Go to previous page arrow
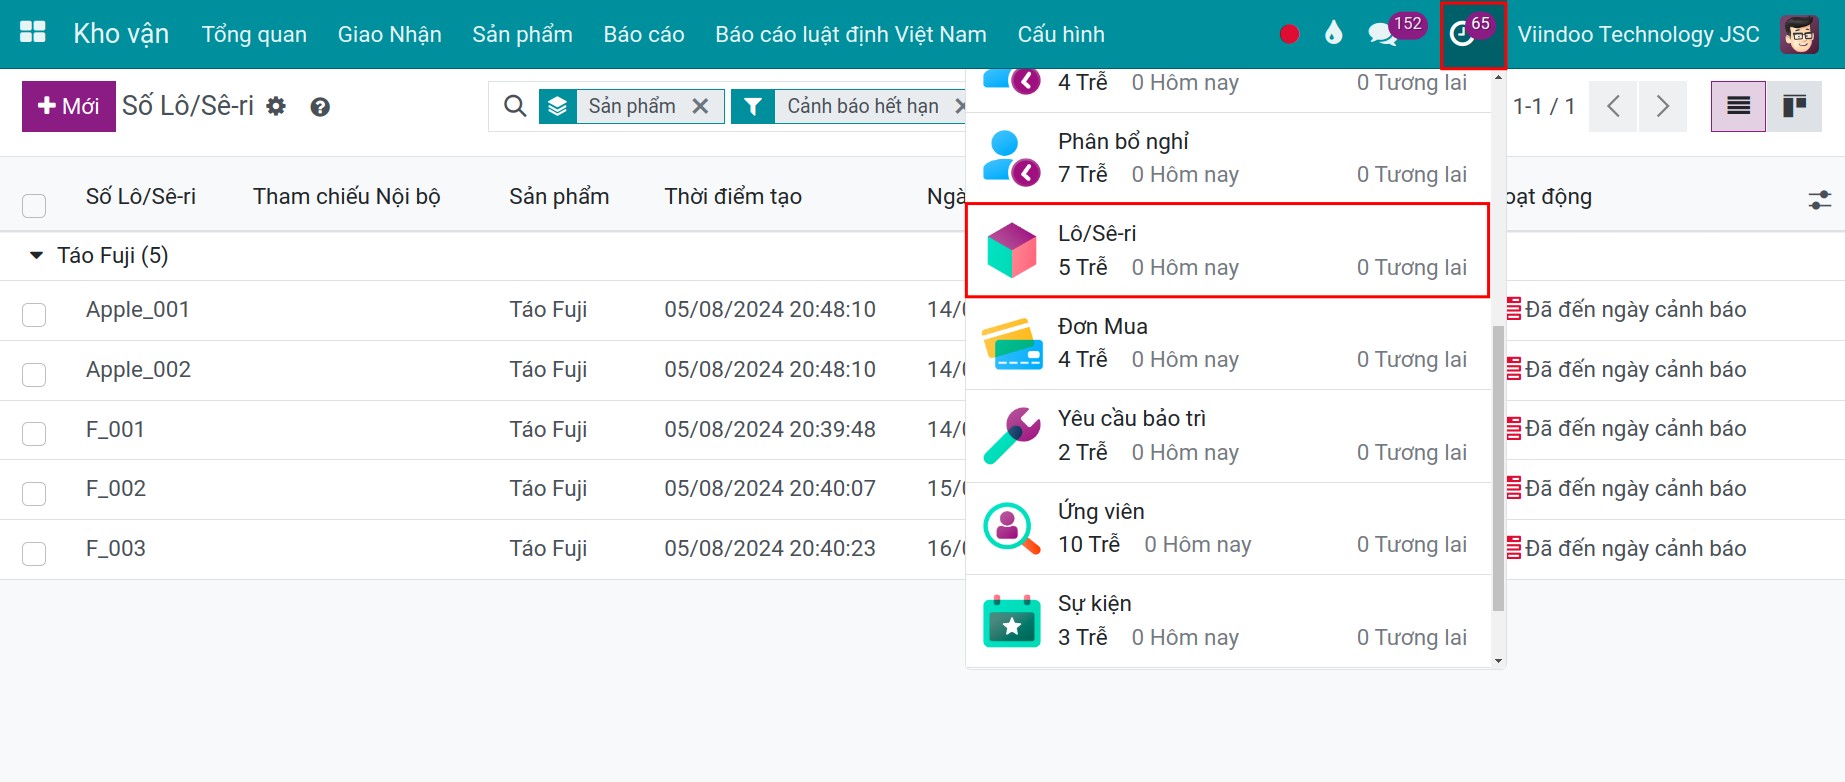 tap(1613, 106)
